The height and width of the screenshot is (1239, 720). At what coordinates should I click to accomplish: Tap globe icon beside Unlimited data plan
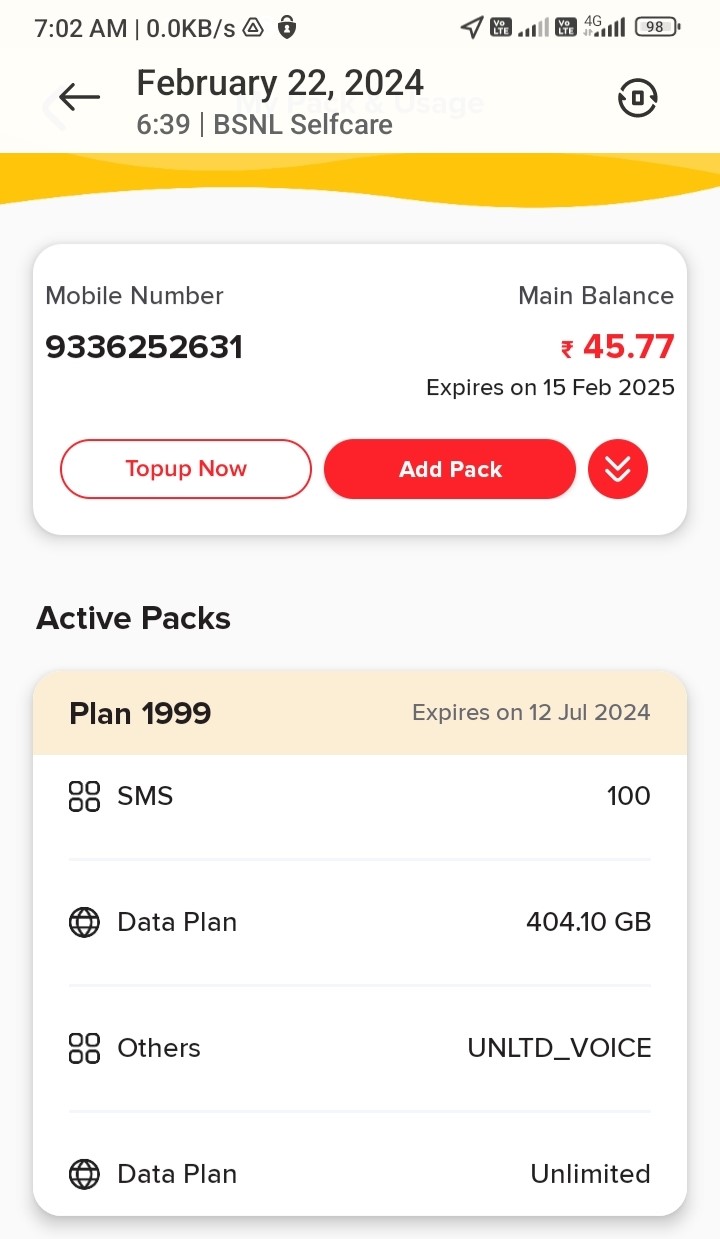coord(84,1174)
